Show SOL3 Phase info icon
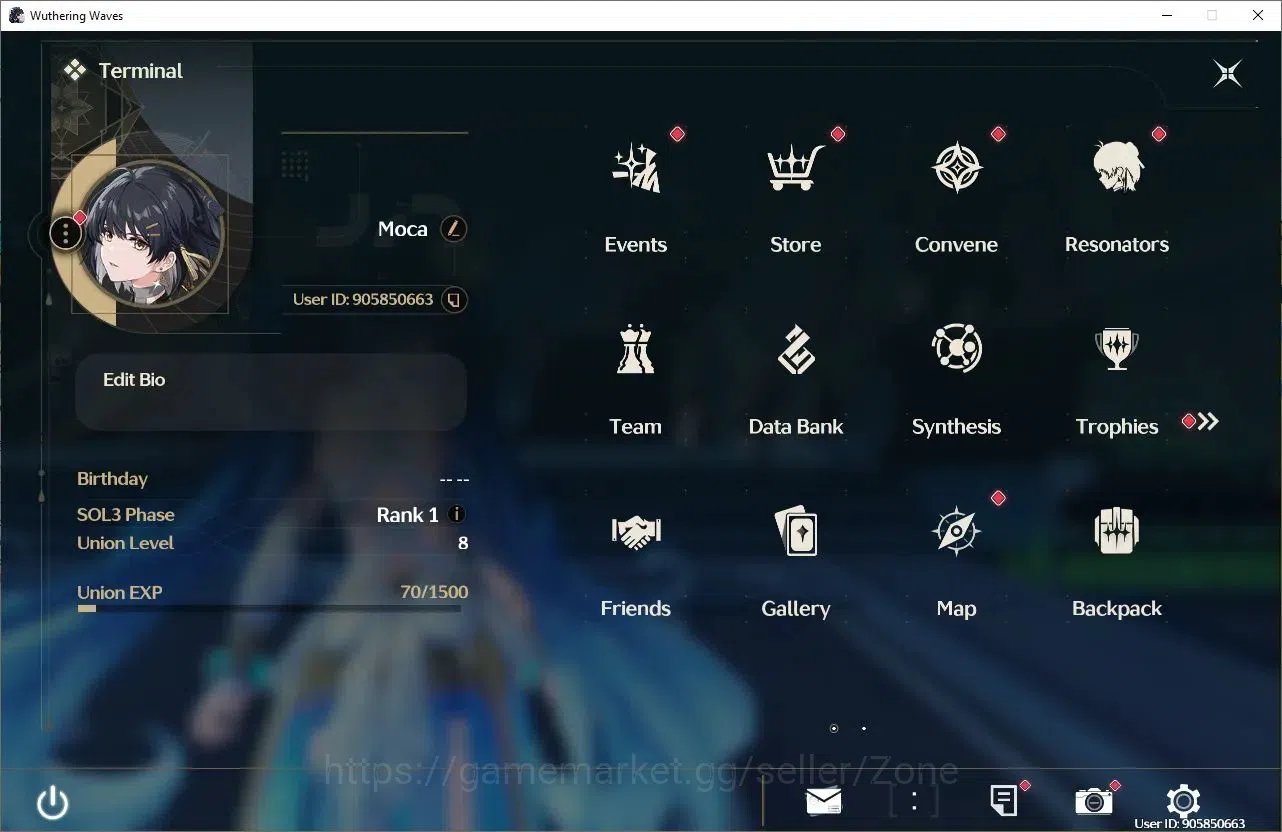The height and width of the screenshot is (832, 1282). pos(457,514)
